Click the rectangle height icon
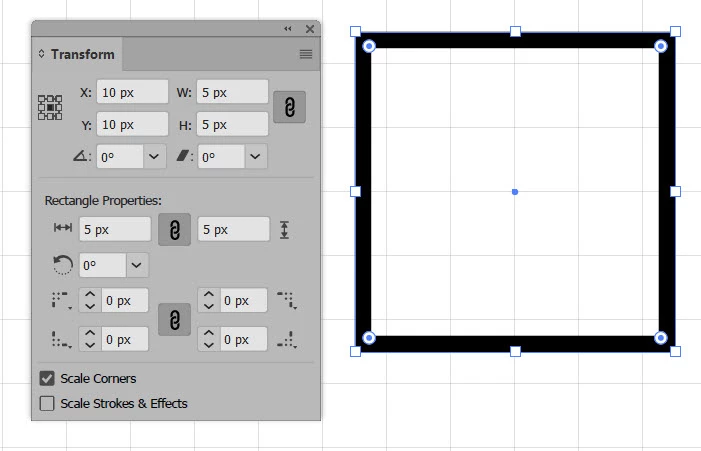Screen dimensions: 701x451 point(284,230)
